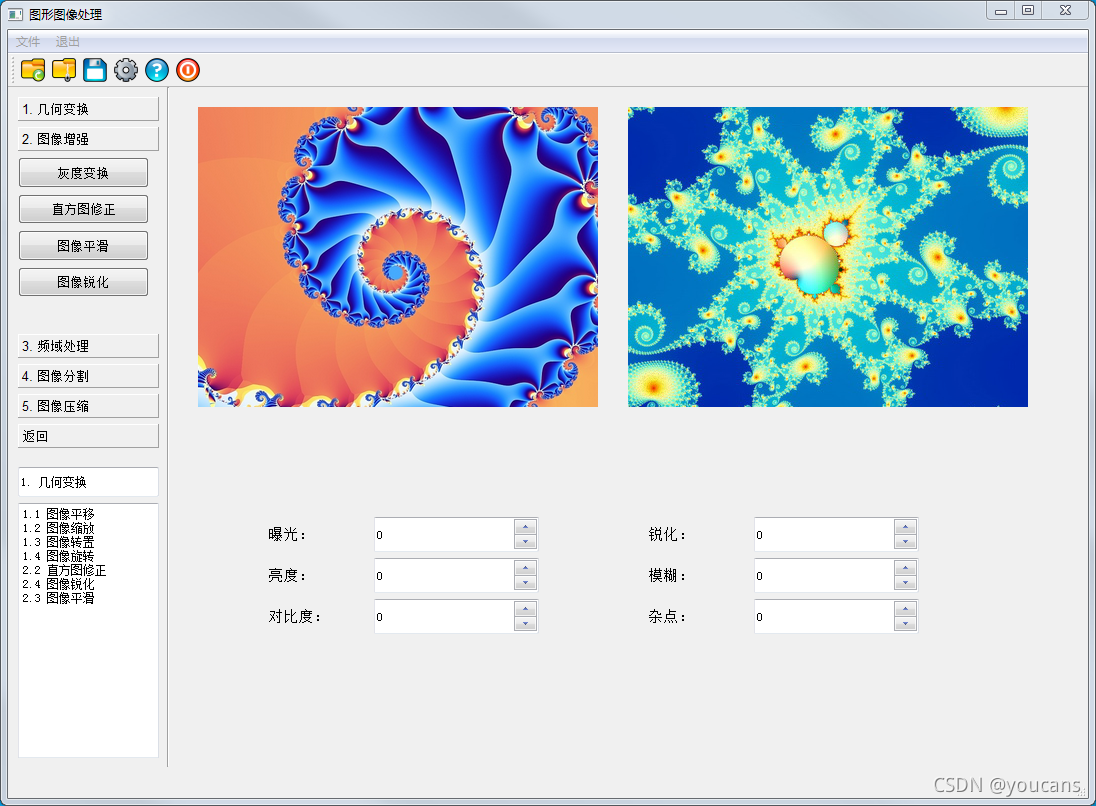Open an image using the folder toolbar icon
Viewport: 1096px width, 806px height.
32,70
